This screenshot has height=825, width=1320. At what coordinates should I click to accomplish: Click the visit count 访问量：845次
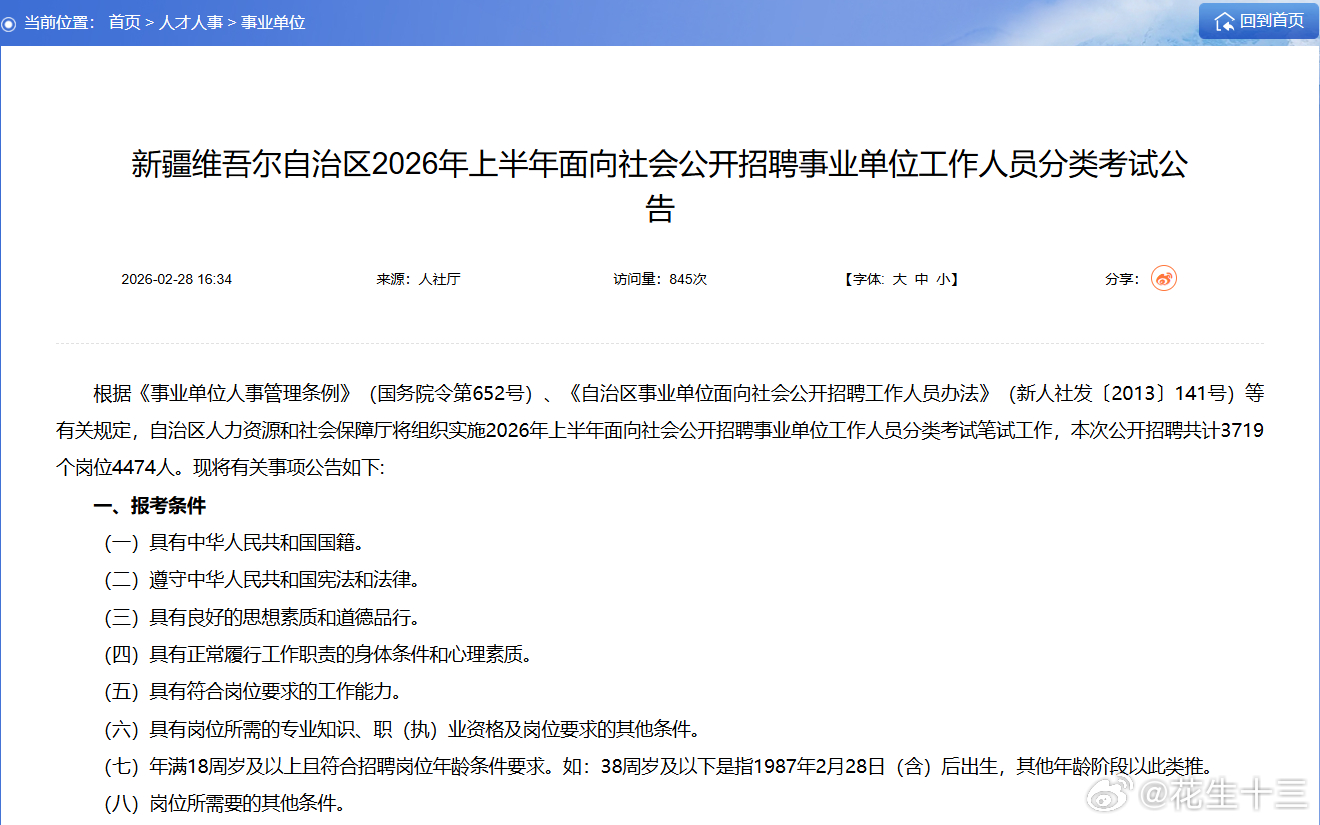[x=660, y=279]
